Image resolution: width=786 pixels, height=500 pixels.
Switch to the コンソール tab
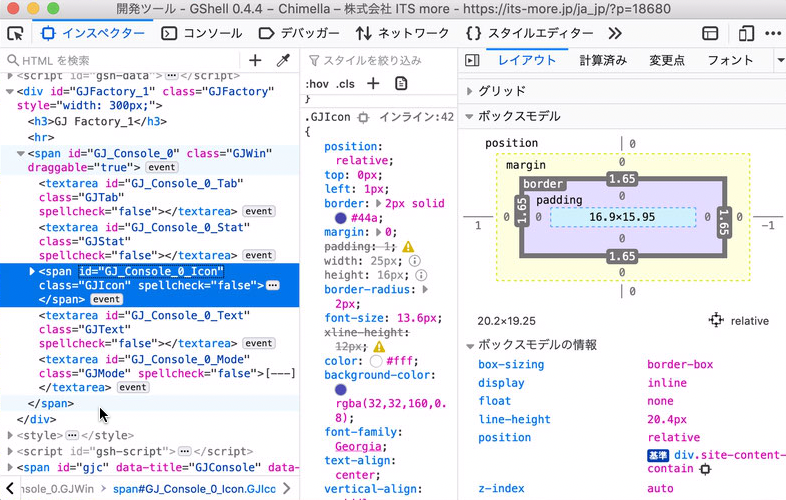(202, 33)
